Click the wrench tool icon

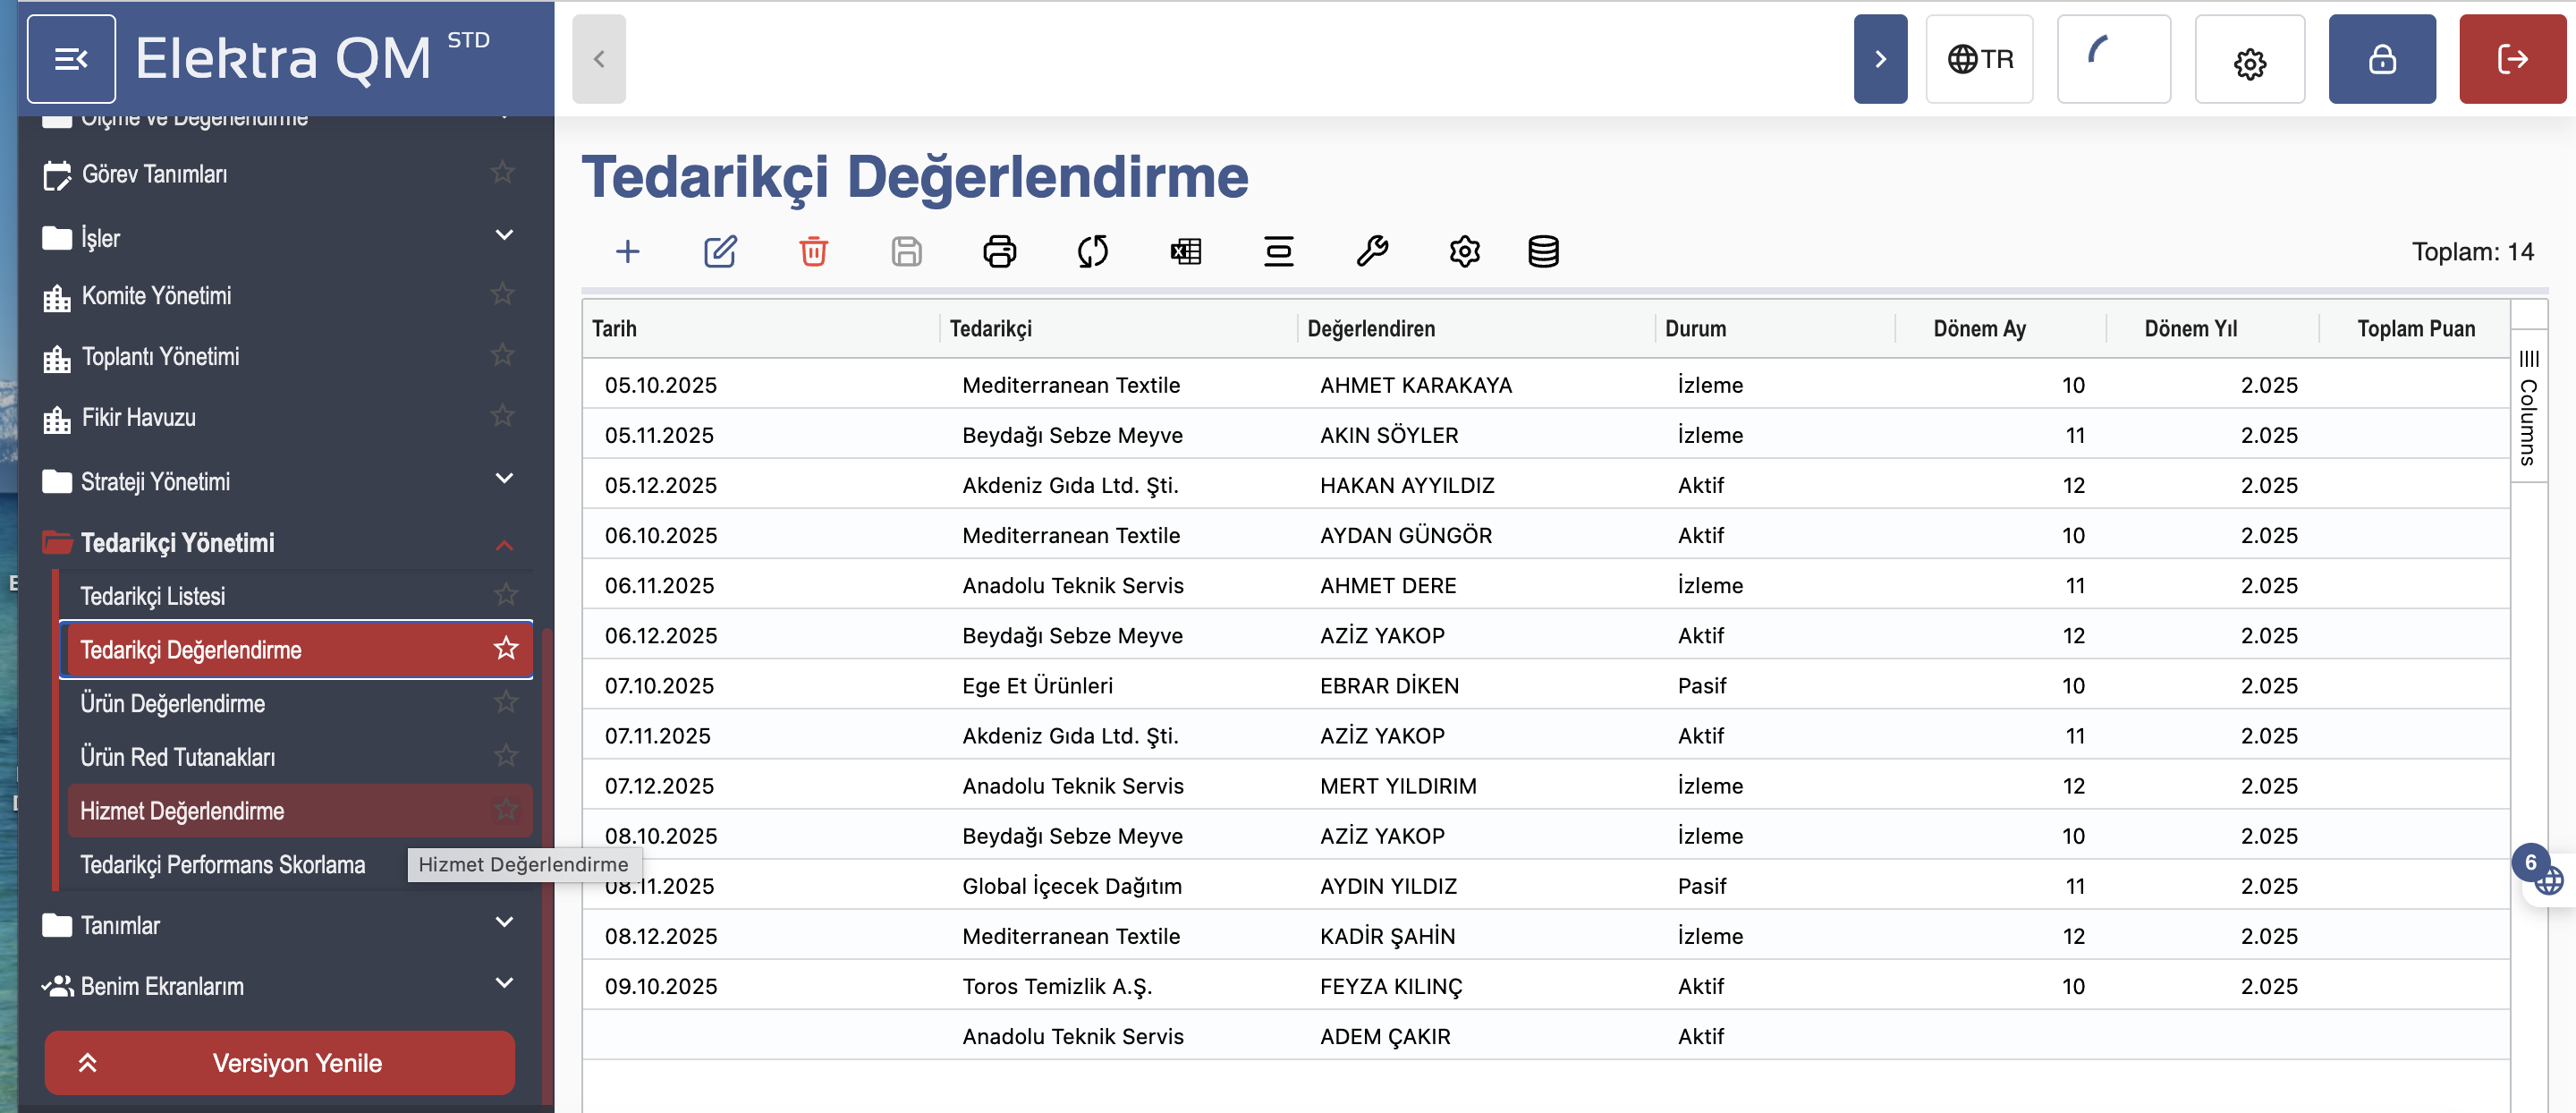[1371, 251]
